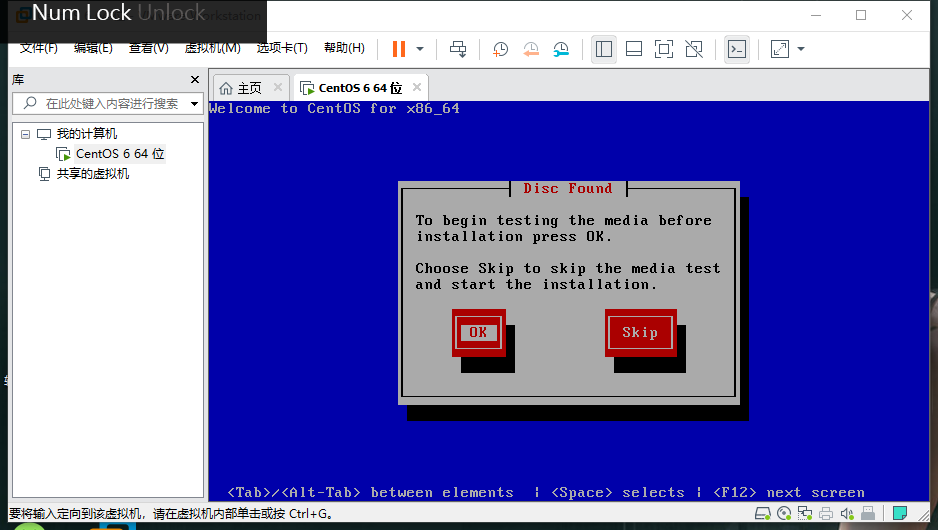Viewport: 938px width, 530px height.
Task: Open the 帮助(H) menu
Action: point(344,48)
